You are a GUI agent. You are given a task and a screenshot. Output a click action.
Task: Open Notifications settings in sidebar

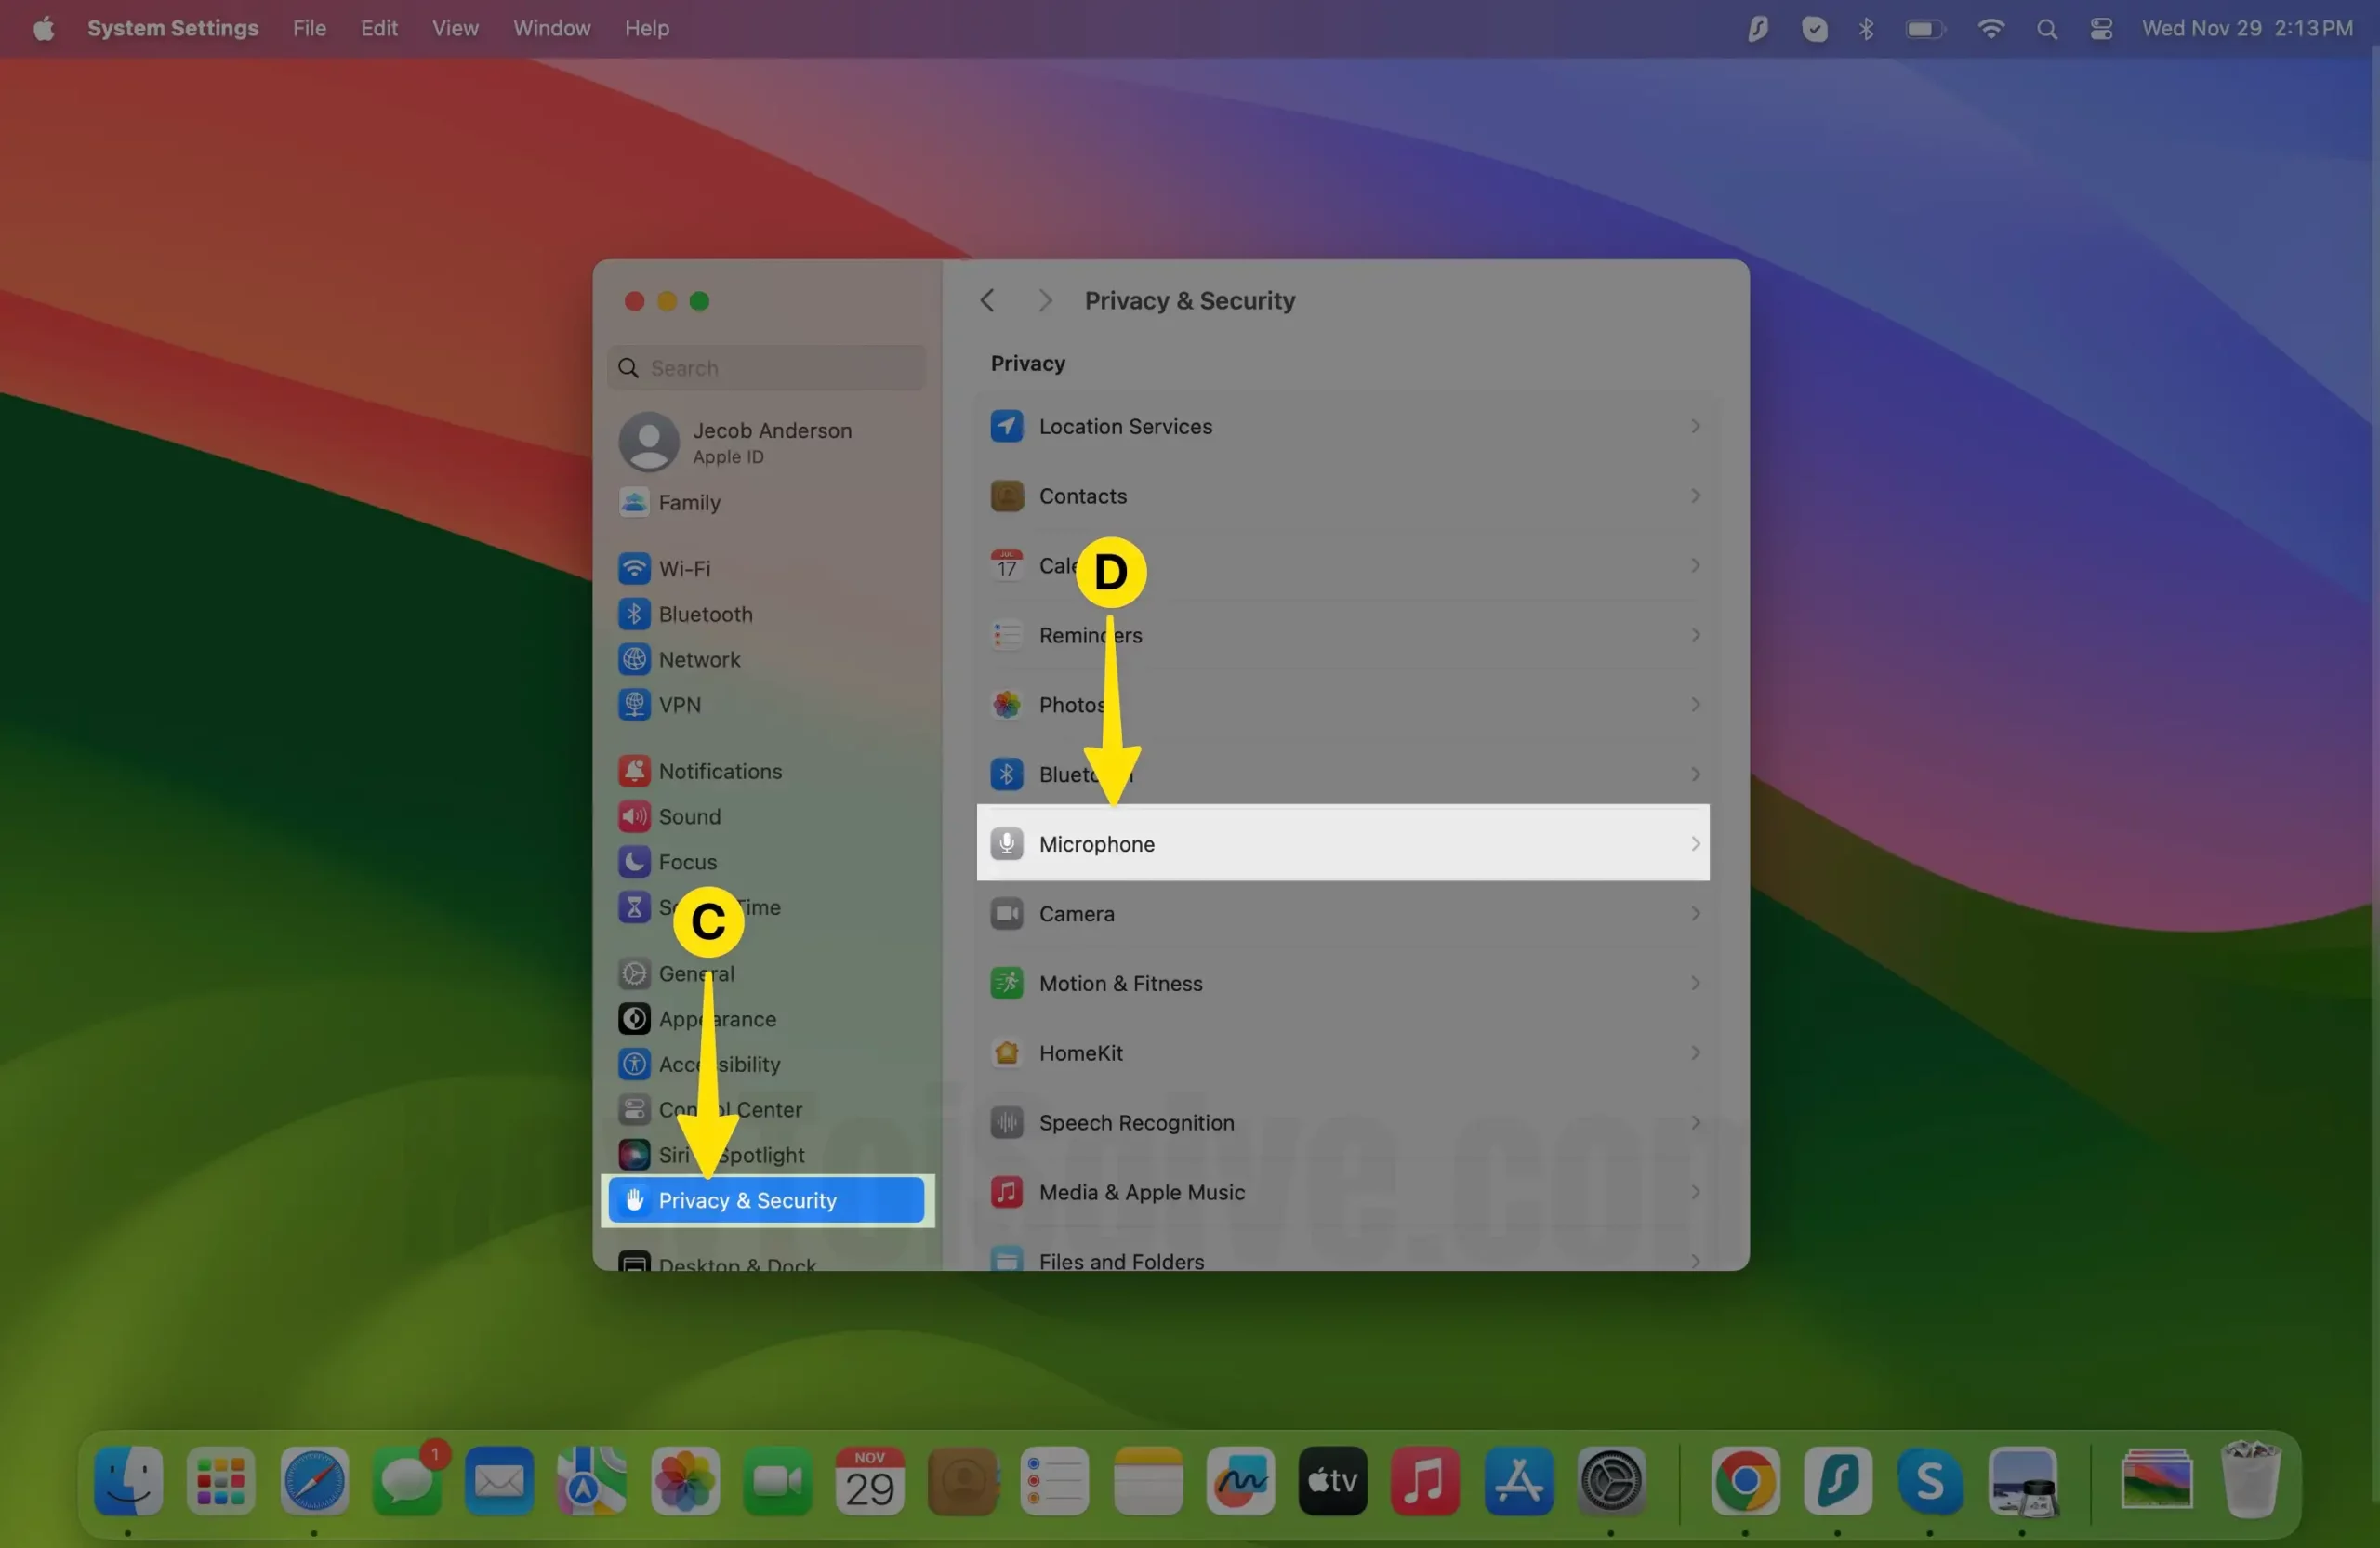(x=719, y=771)
